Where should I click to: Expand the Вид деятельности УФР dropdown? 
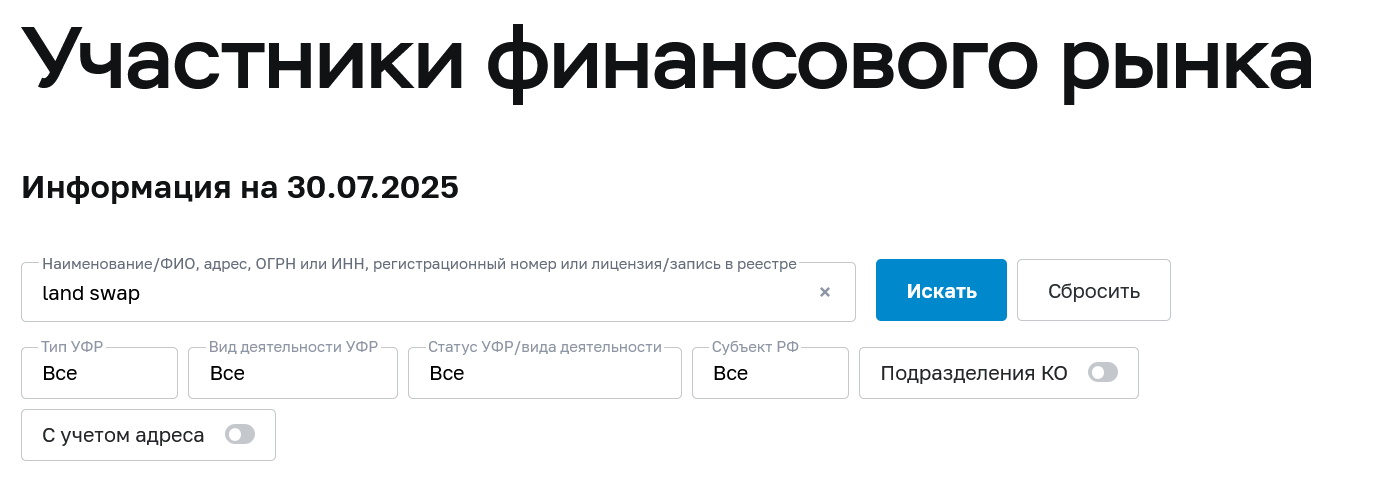coord(292,373)
